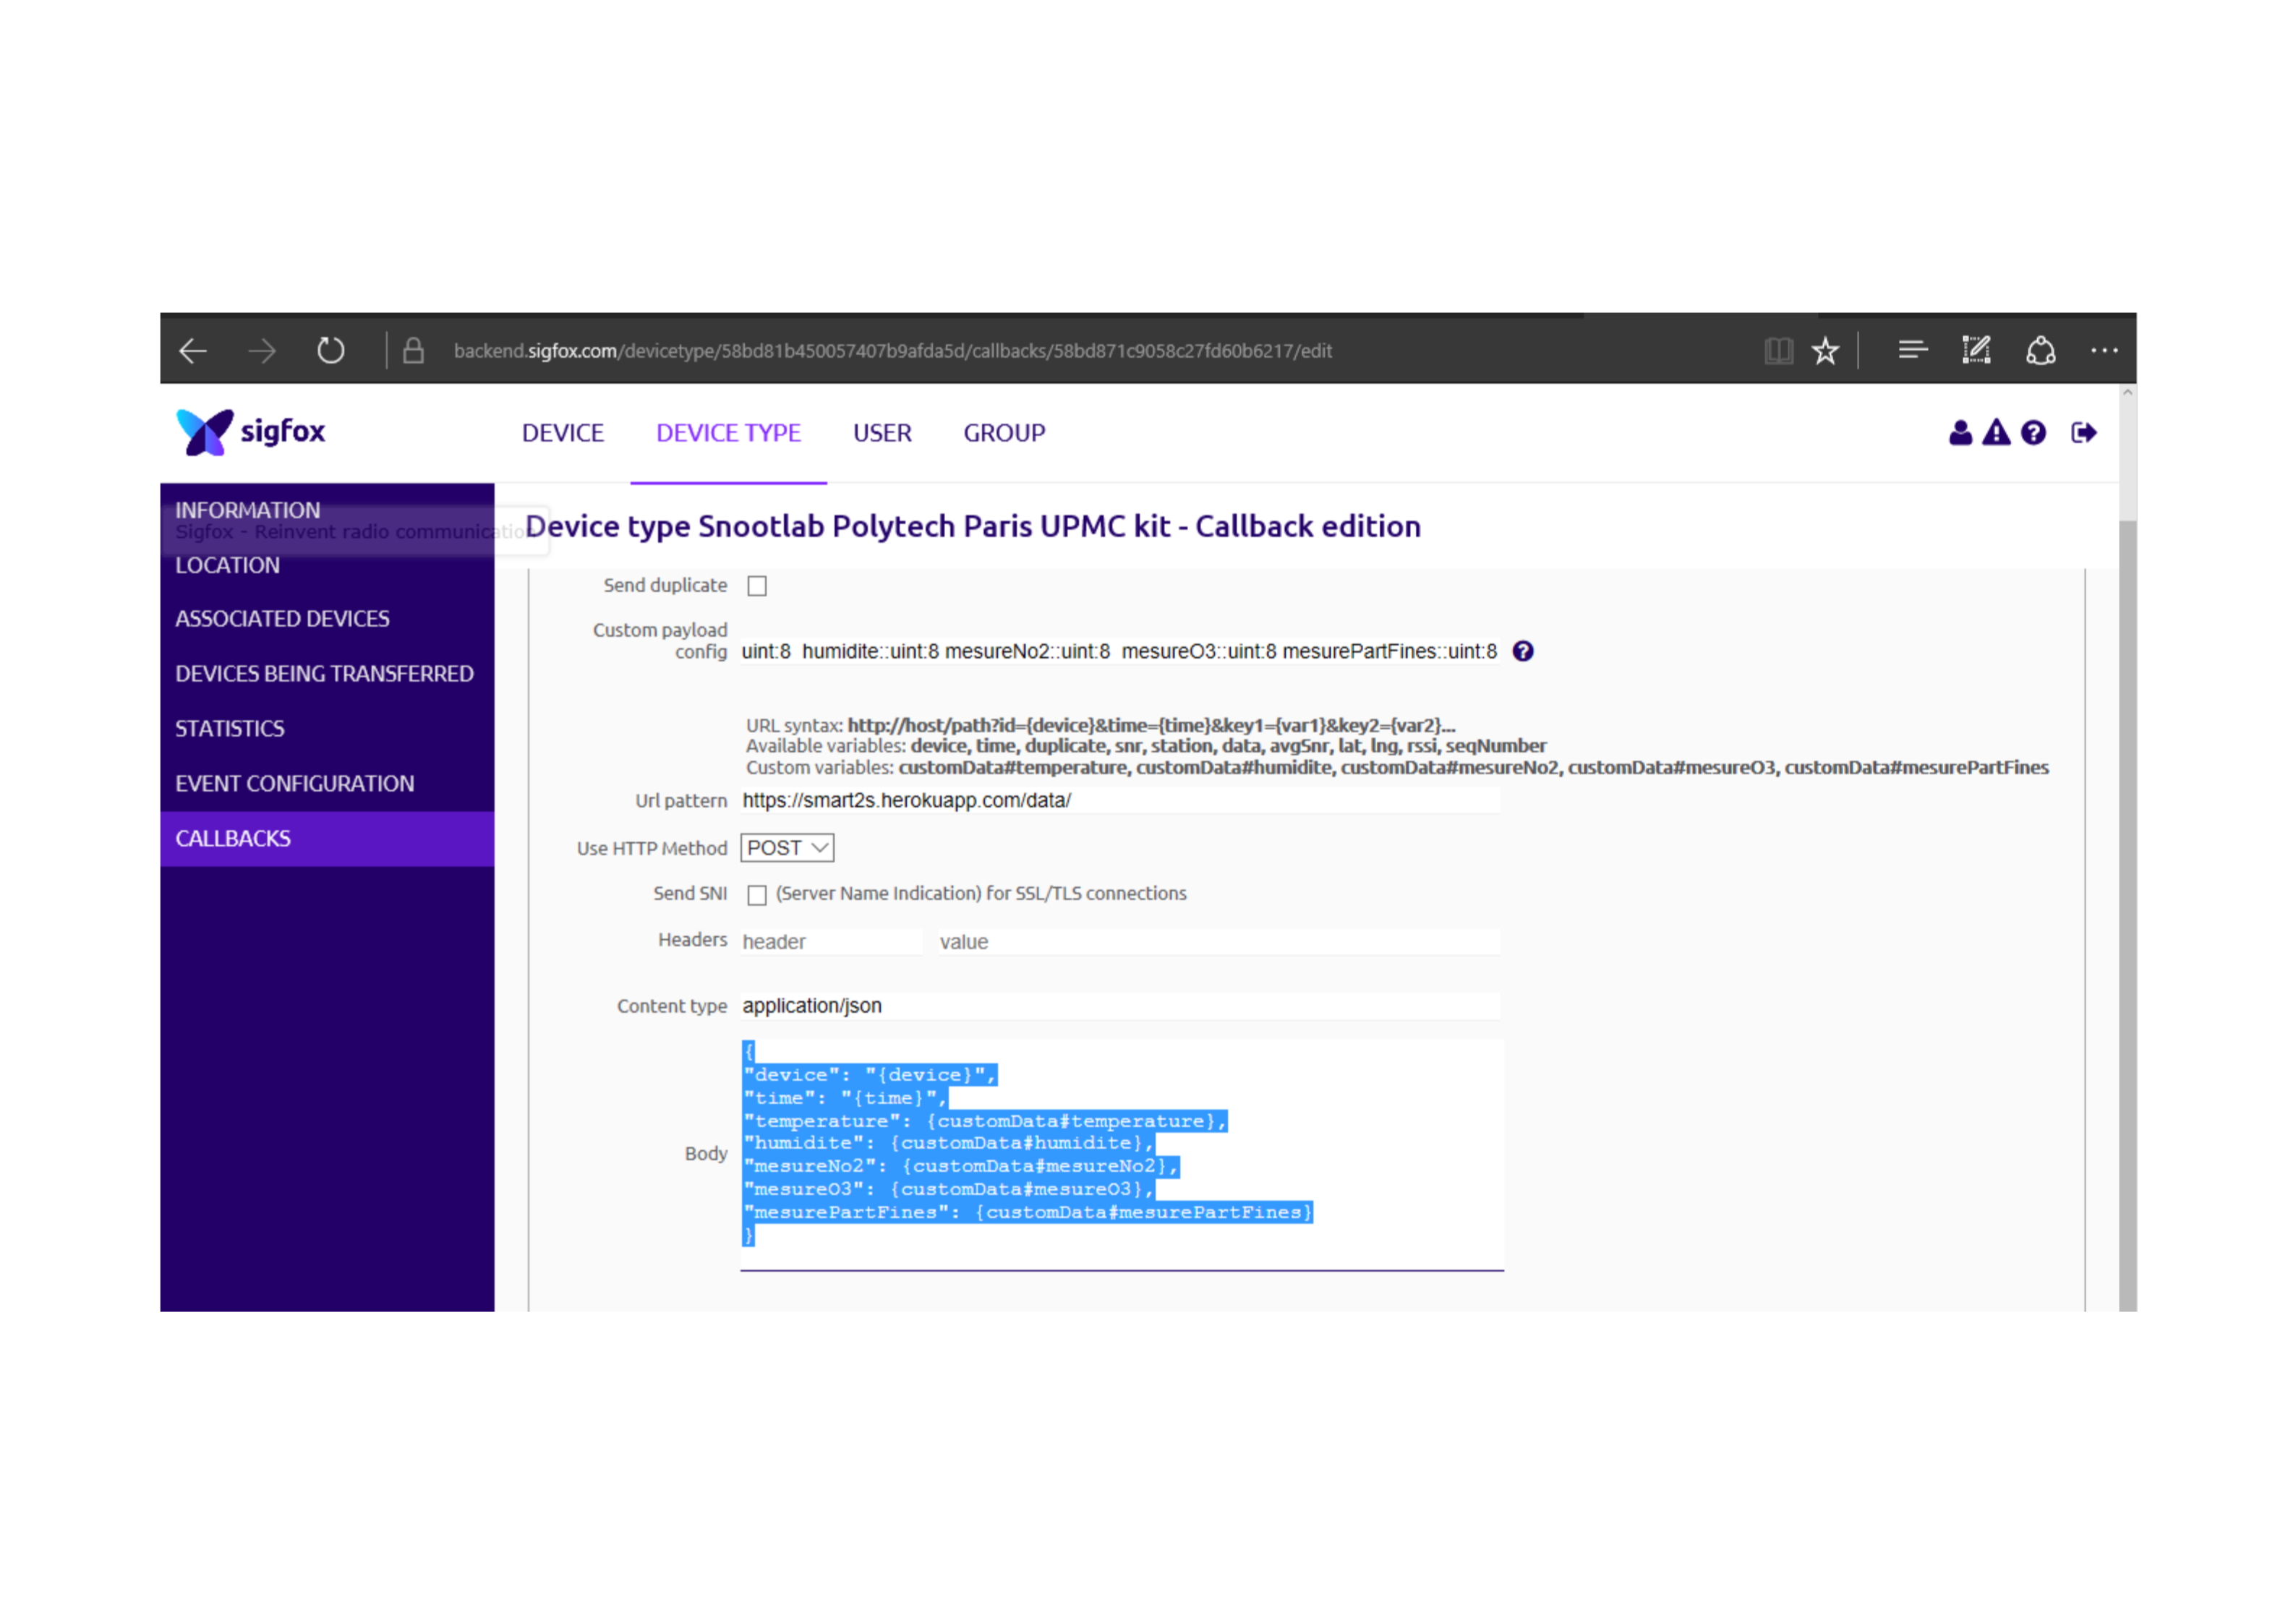Open browser more options ellipsis
The image size is (2296, 1623).
2104,351
